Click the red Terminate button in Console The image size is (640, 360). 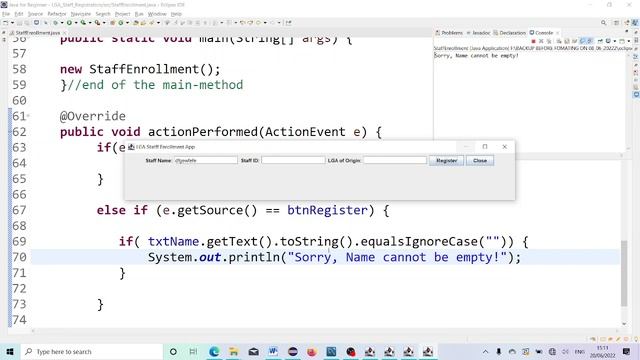(533, 41)
